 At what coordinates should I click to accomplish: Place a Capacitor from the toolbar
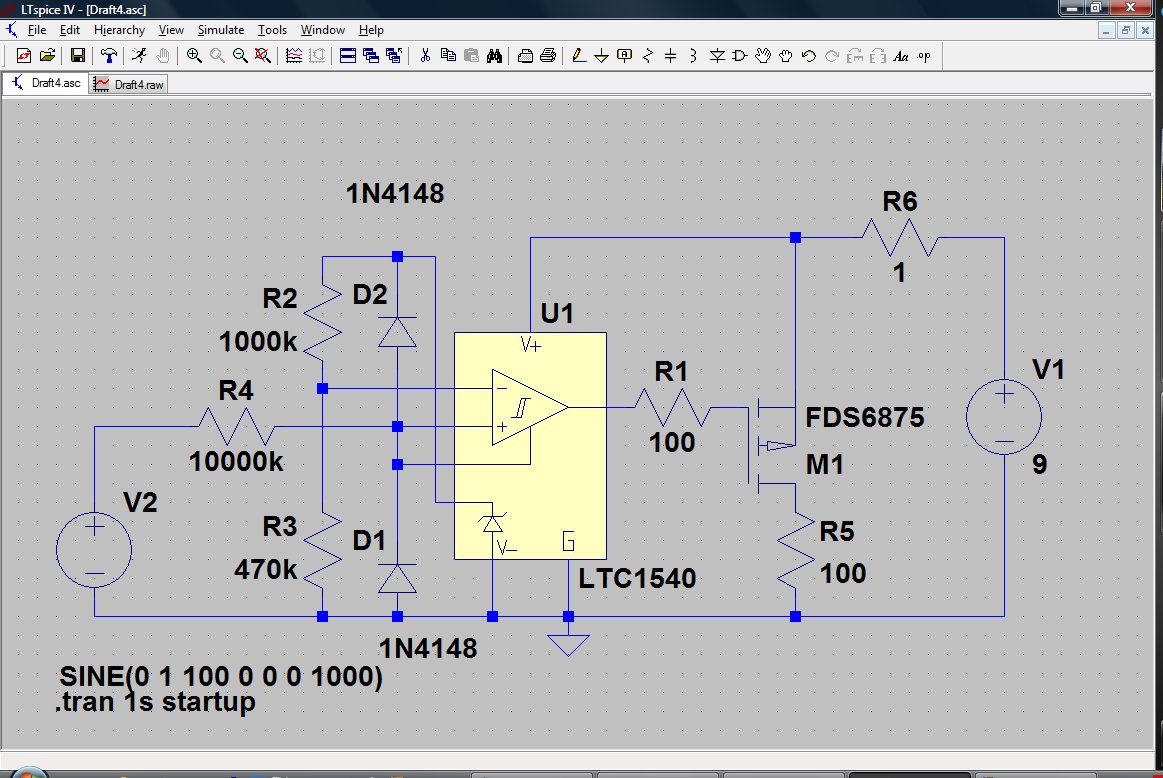pos(671,56)
